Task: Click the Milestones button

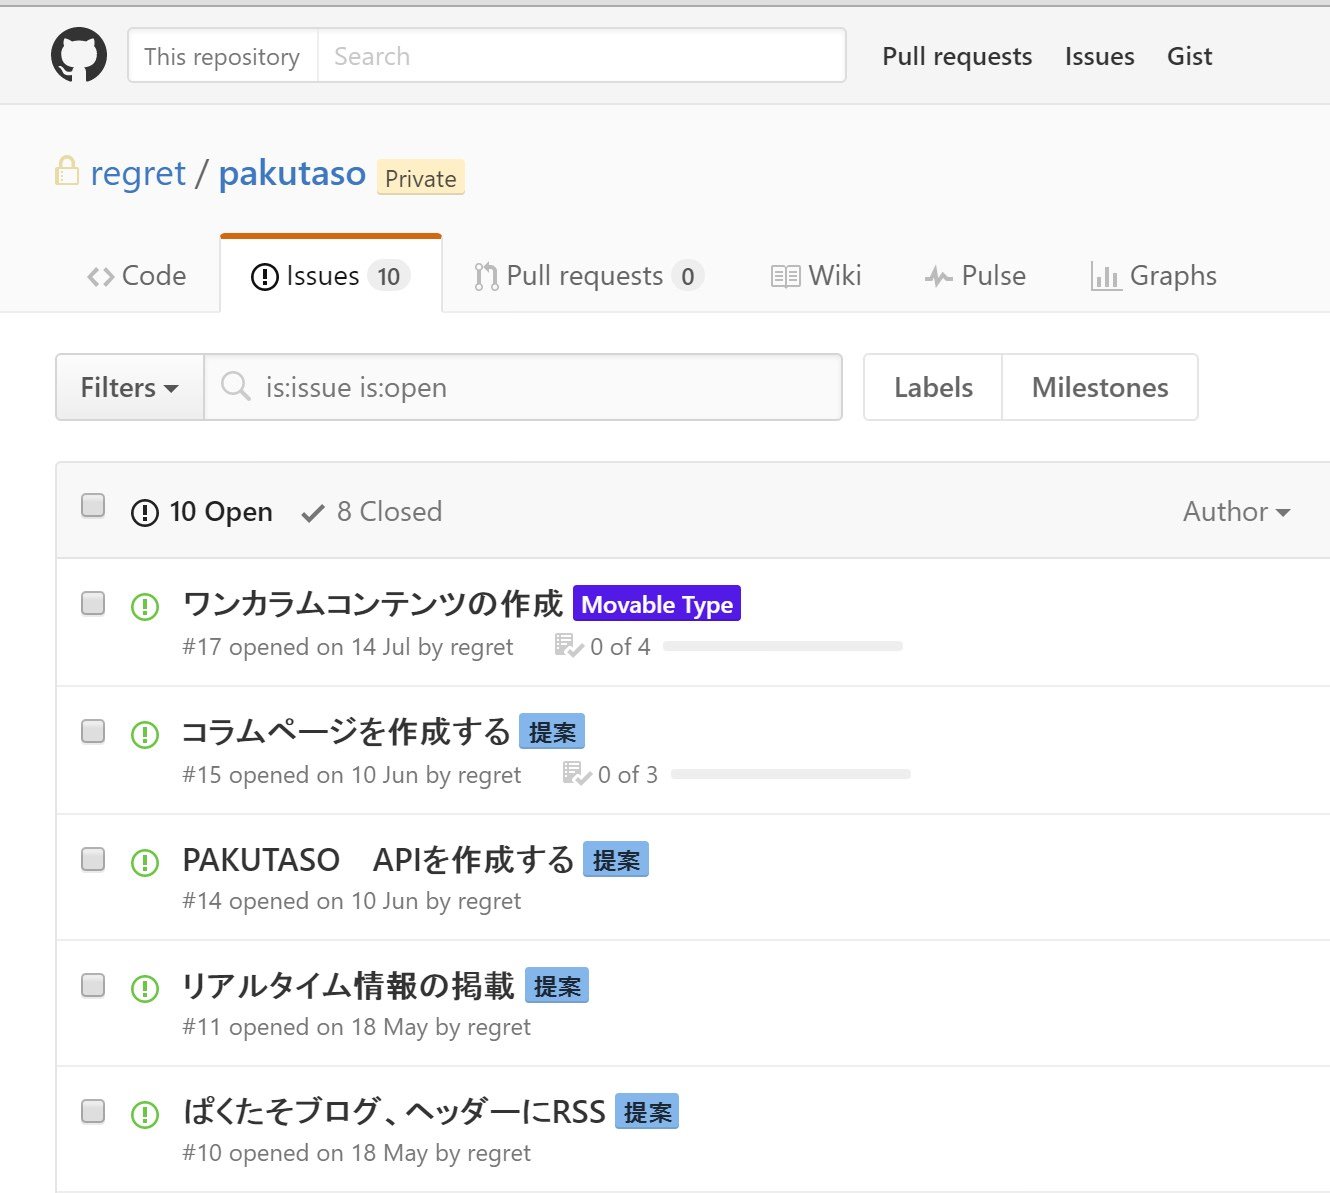Action: point(1099,387)
